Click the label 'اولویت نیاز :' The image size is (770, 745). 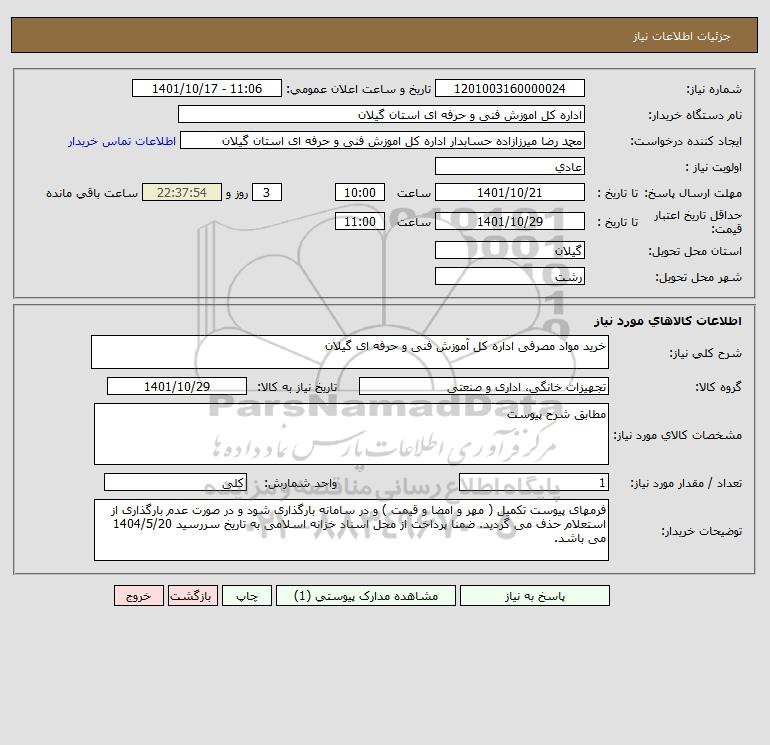[x=714, y=167]
